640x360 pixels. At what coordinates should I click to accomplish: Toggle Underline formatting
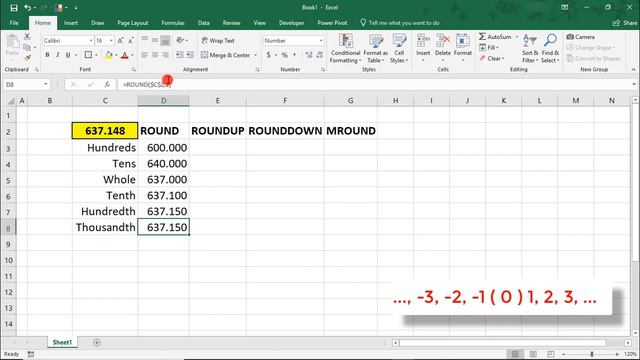coord(68,55)
